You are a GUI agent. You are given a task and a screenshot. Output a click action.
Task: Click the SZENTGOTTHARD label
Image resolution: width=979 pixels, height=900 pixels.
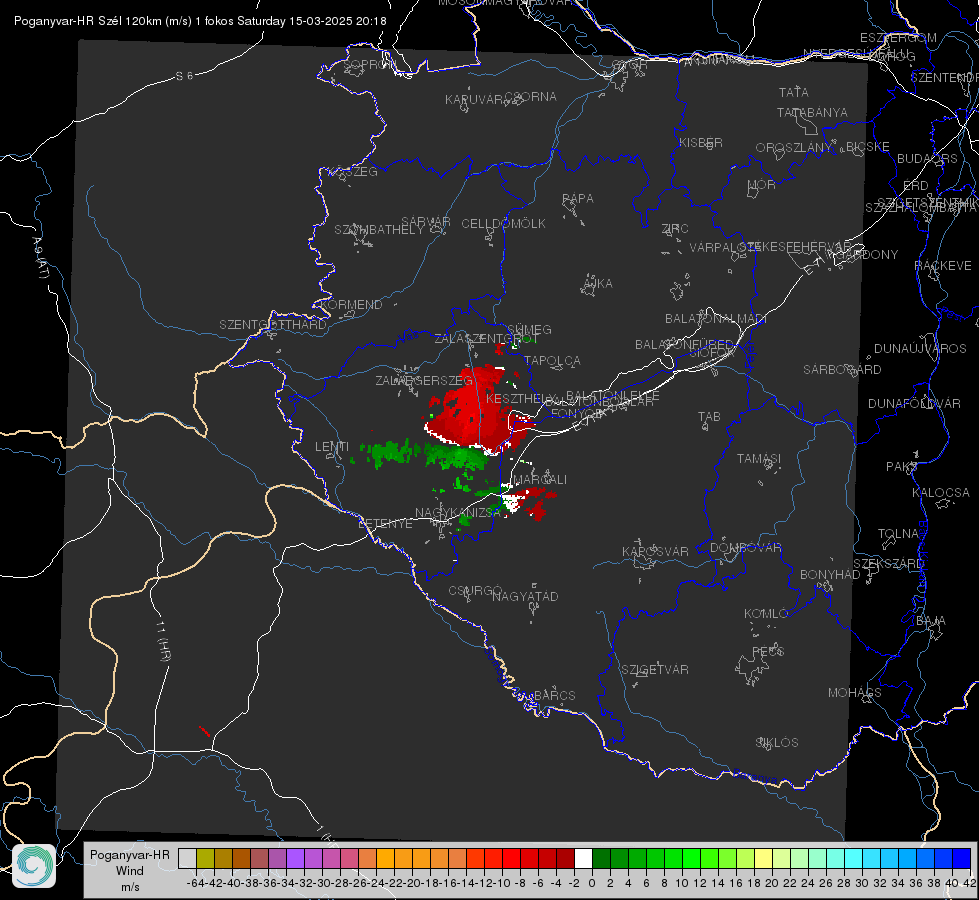[x=273, y=325]
